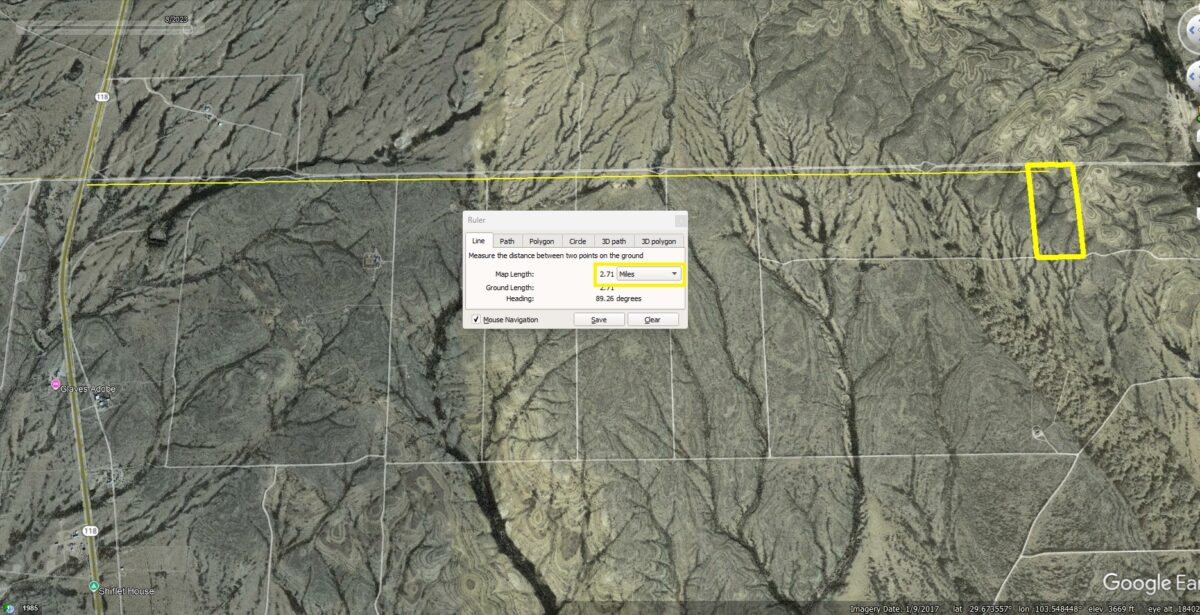Click the Google Earth logo watermark
The height and width of the screenshot is (615, 1200).
coord(1150,584)
